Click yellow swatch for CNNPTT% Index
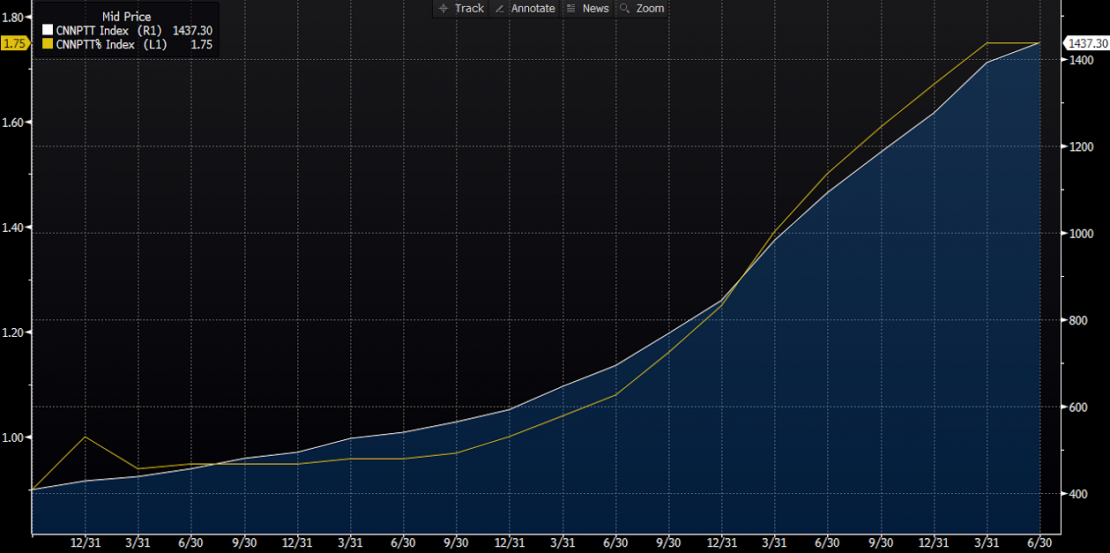 (x=47, y=44)
